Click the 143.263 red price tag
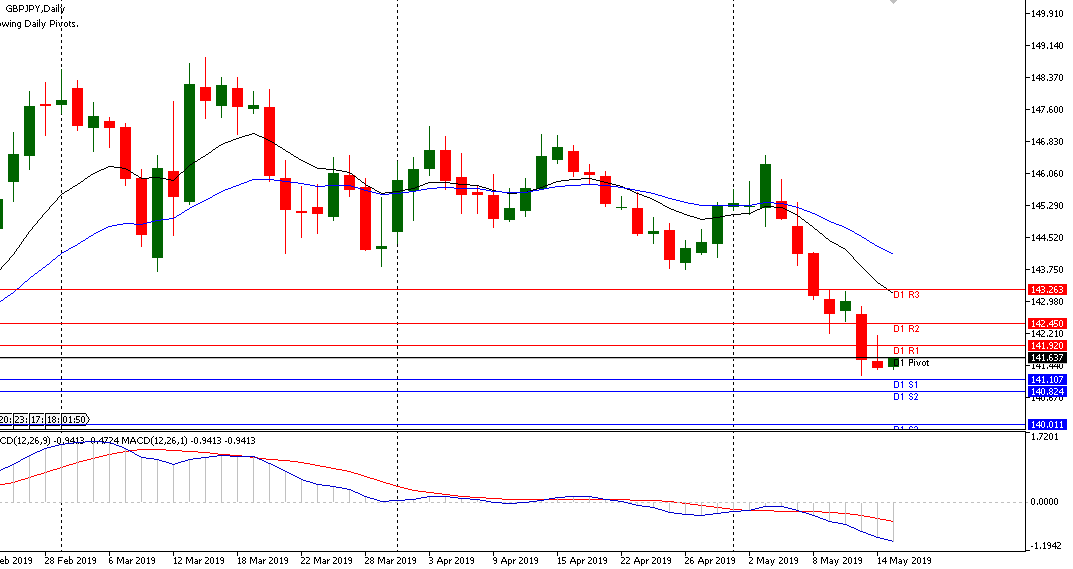Screen dimensions: 1073x569 click(1046, 289)
